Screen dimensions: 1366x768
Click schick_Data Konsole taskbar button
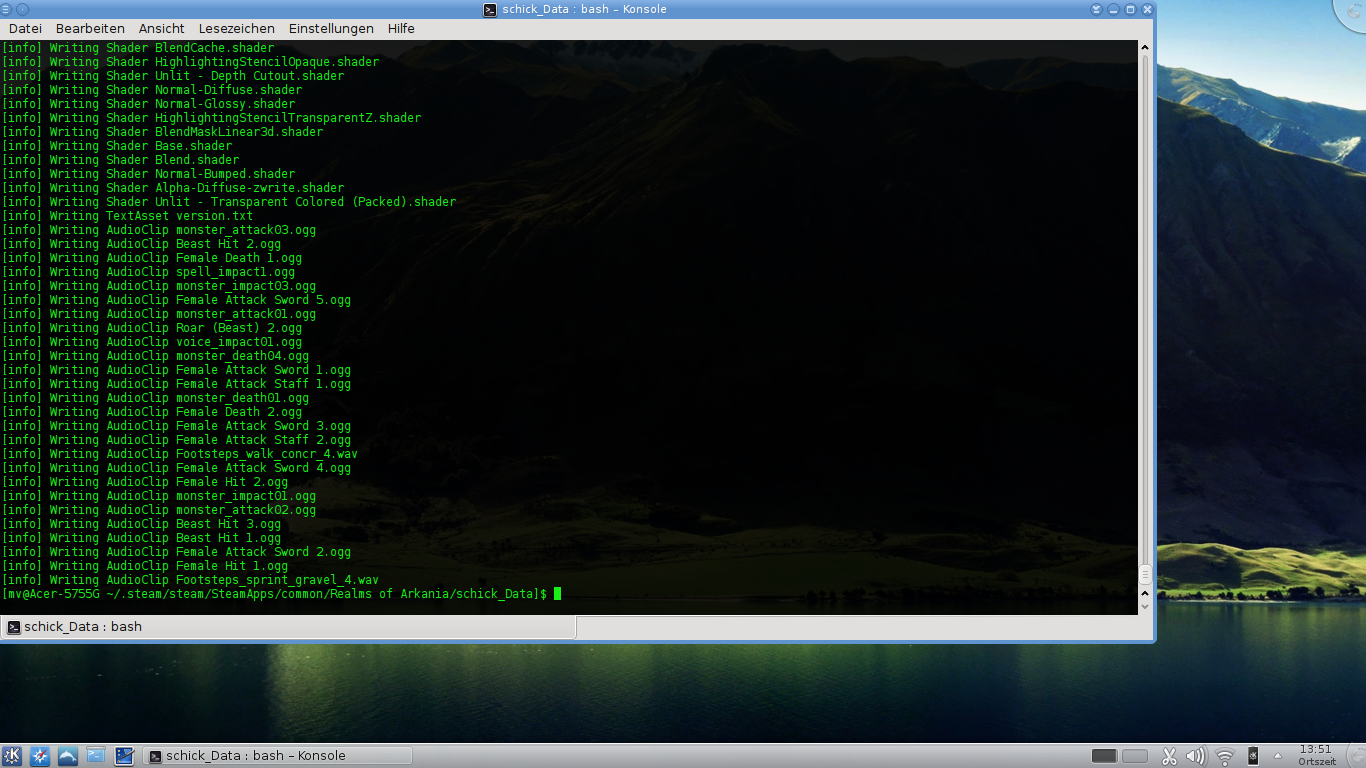[277, 756]
